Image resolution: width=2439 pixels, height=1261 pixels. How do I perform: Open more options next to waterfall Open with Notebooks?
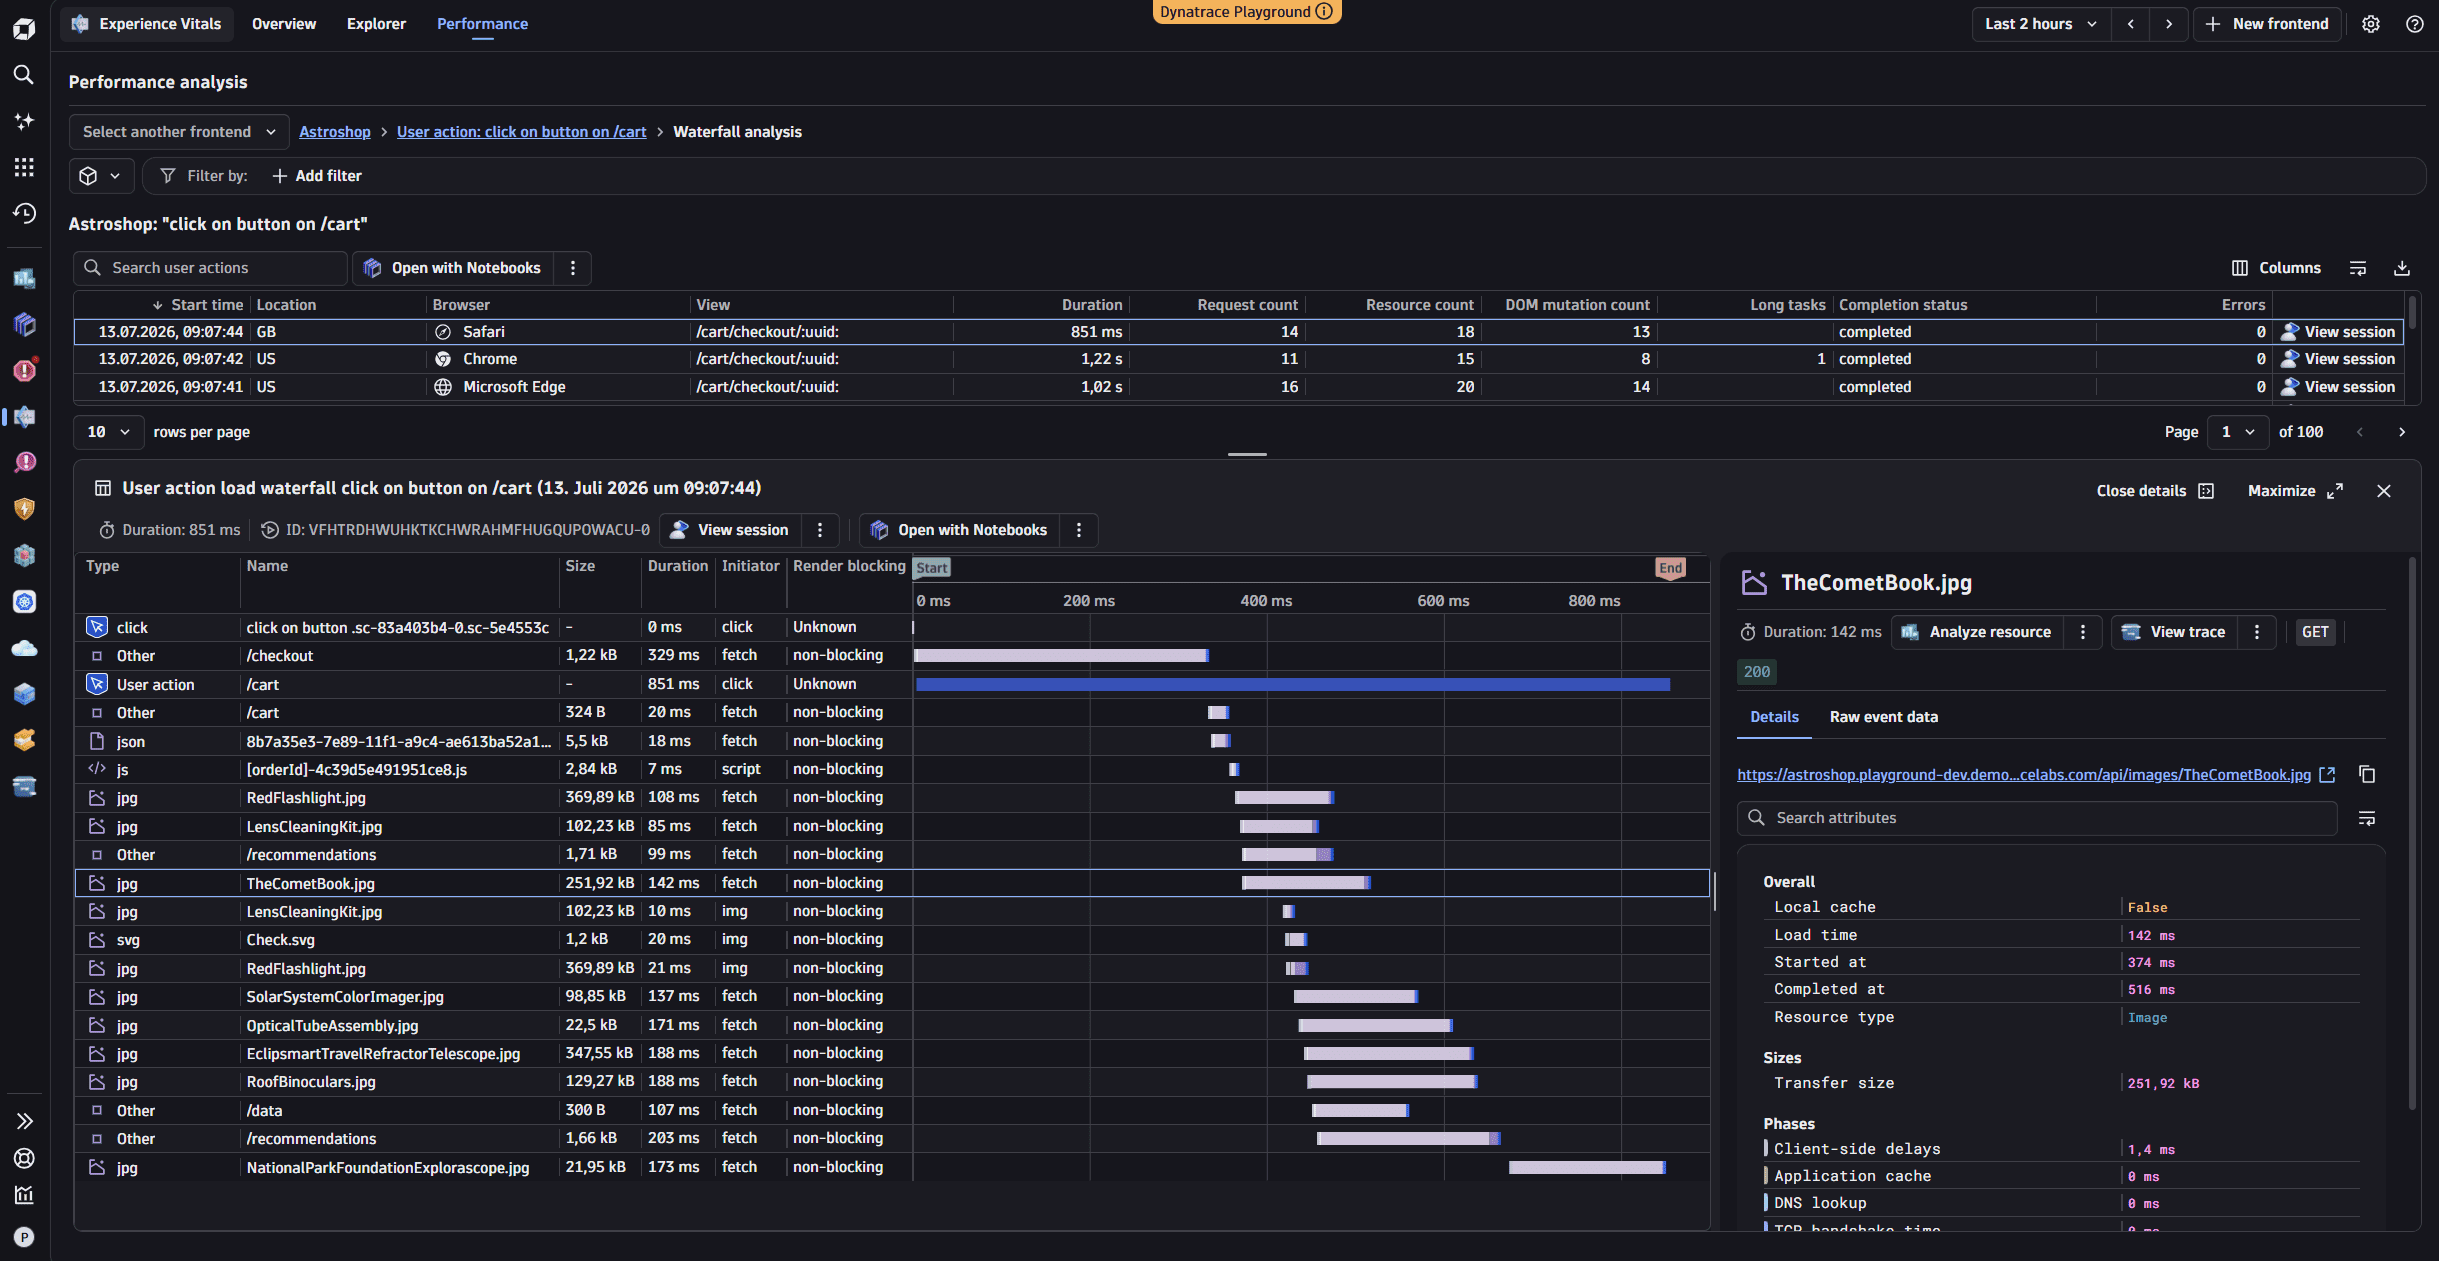tap(1079, 530)
